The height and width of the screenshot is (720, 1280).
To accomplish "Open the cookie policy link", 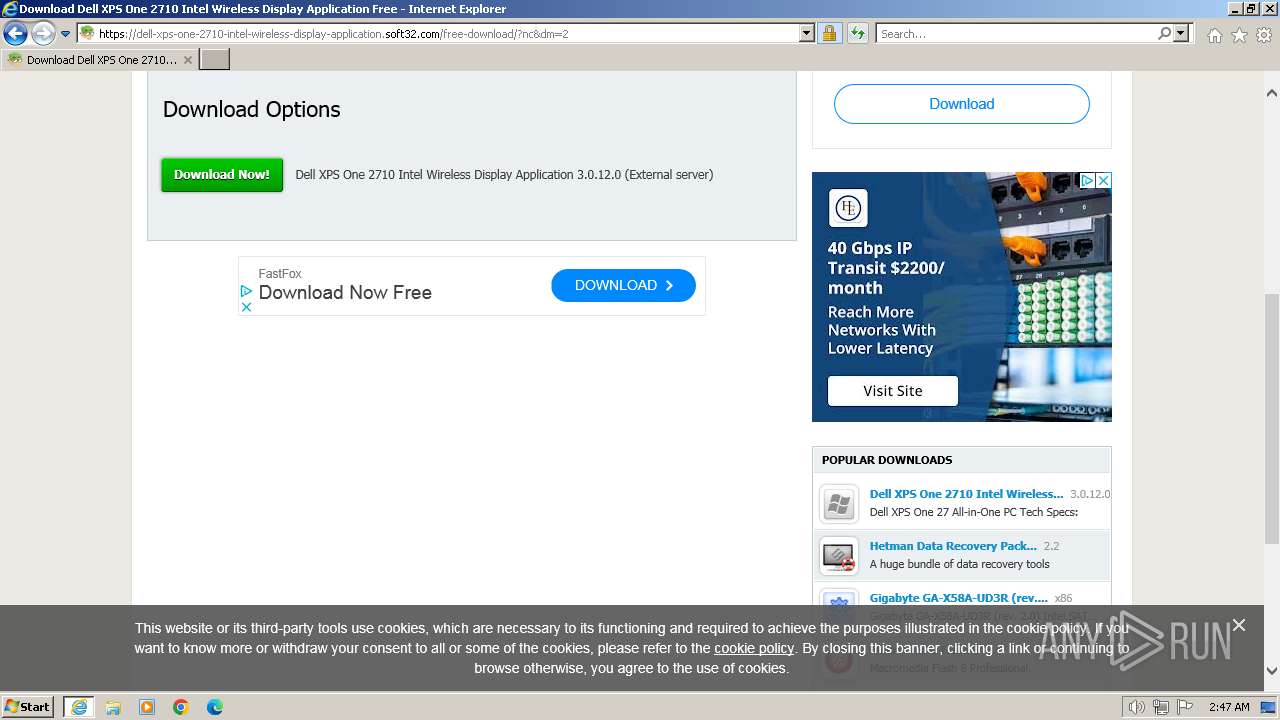I will click(x=754, y=648).
